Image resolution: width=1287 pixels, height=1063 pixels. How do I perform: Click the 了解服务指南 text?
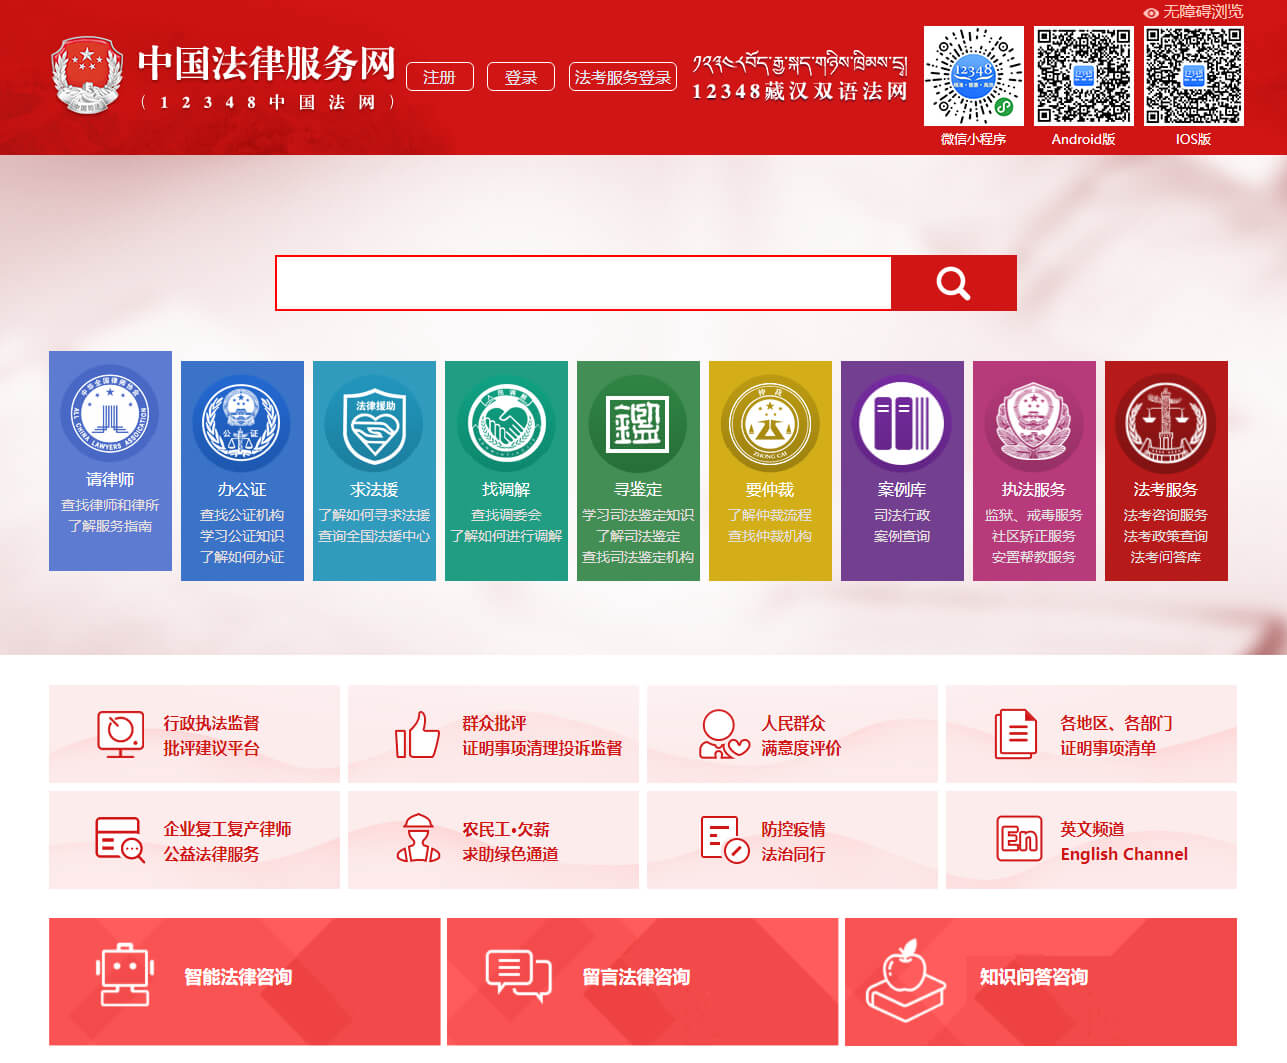[x=110, y=526]
